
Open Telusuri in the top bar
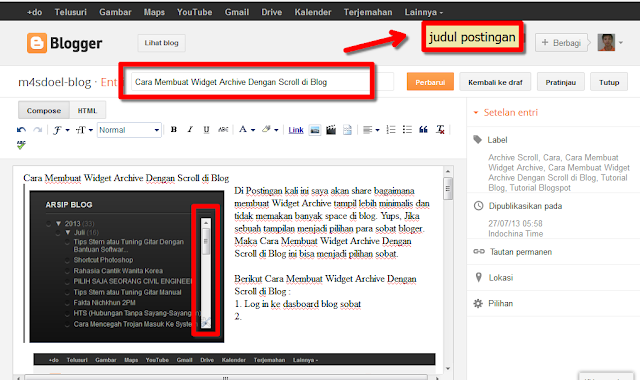(x=71, y=12)
